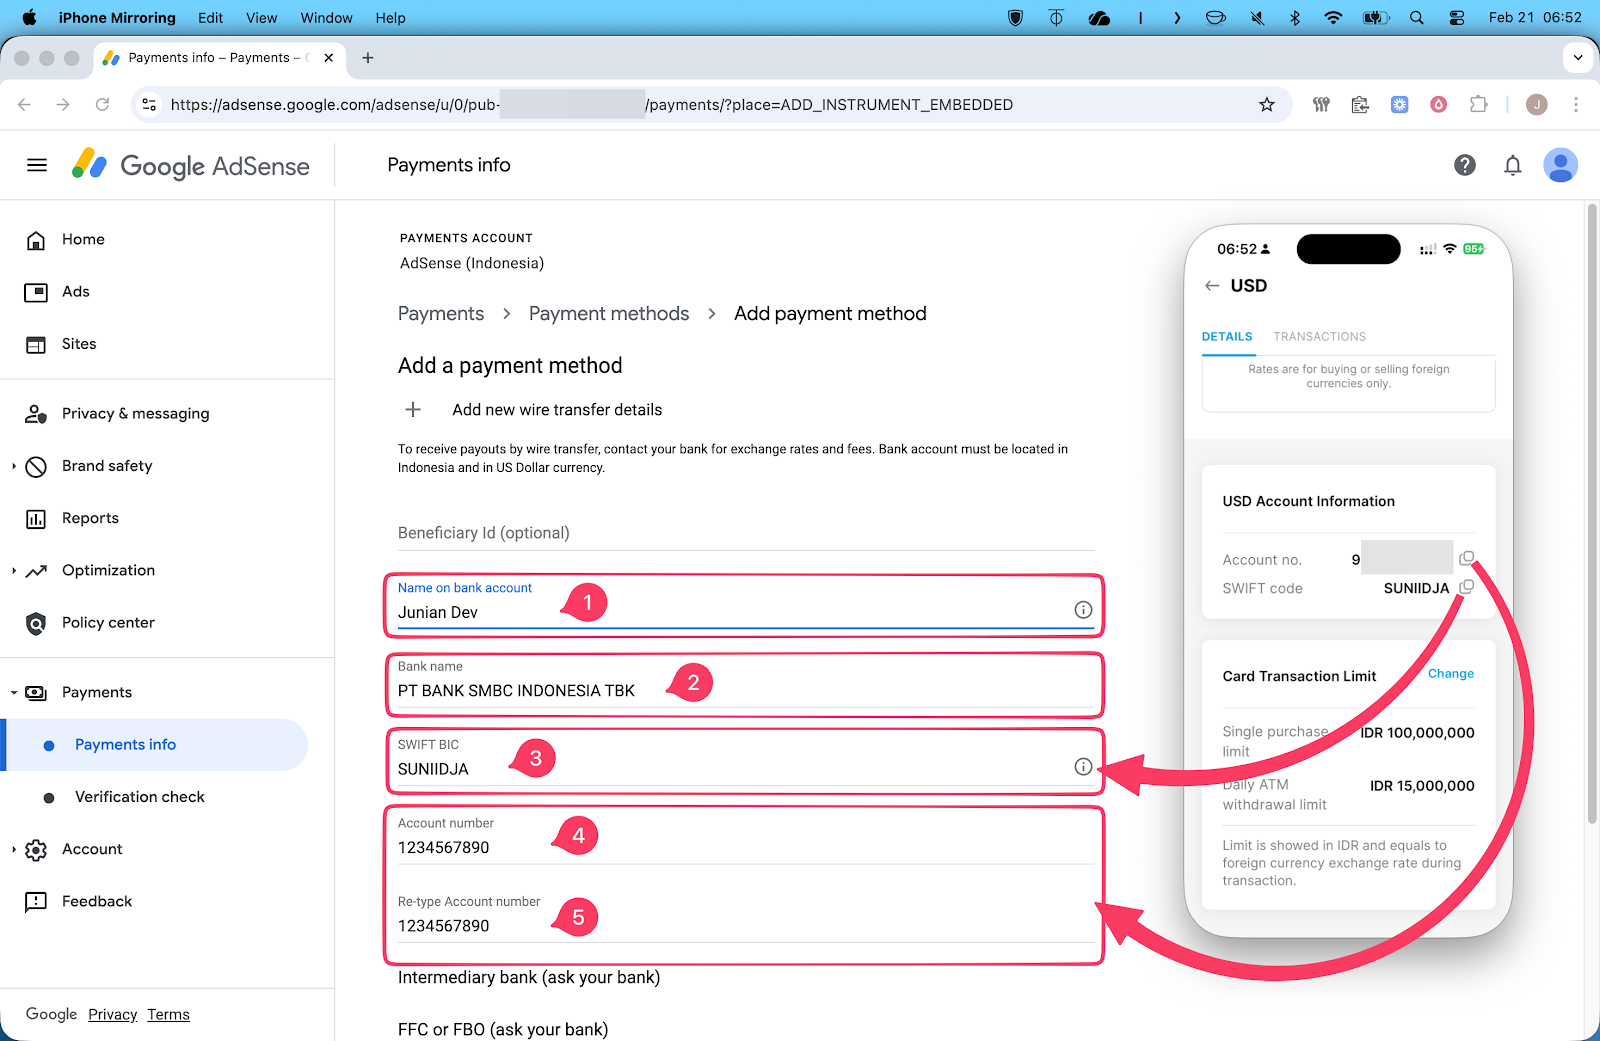Viewport: 1600px width, 1041px height.
Task: Click the plus icon for wire transfer details
Action: pyautogui.click(x=413, y=410)
